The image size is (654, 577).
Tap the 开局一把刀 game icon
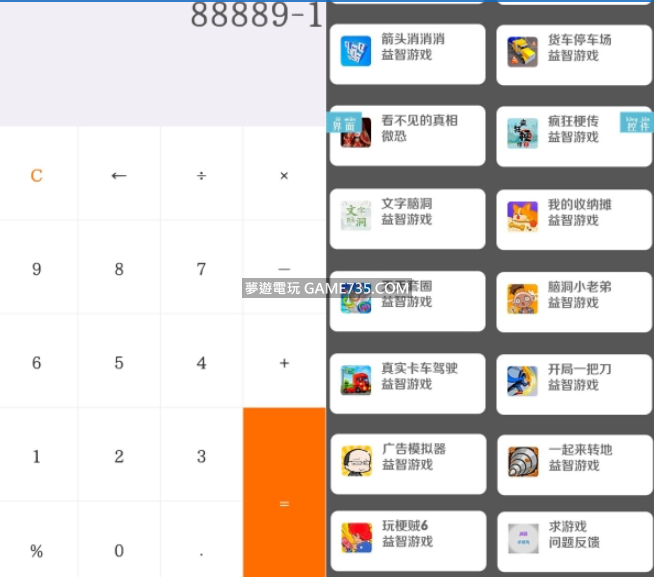pos(522,381)
